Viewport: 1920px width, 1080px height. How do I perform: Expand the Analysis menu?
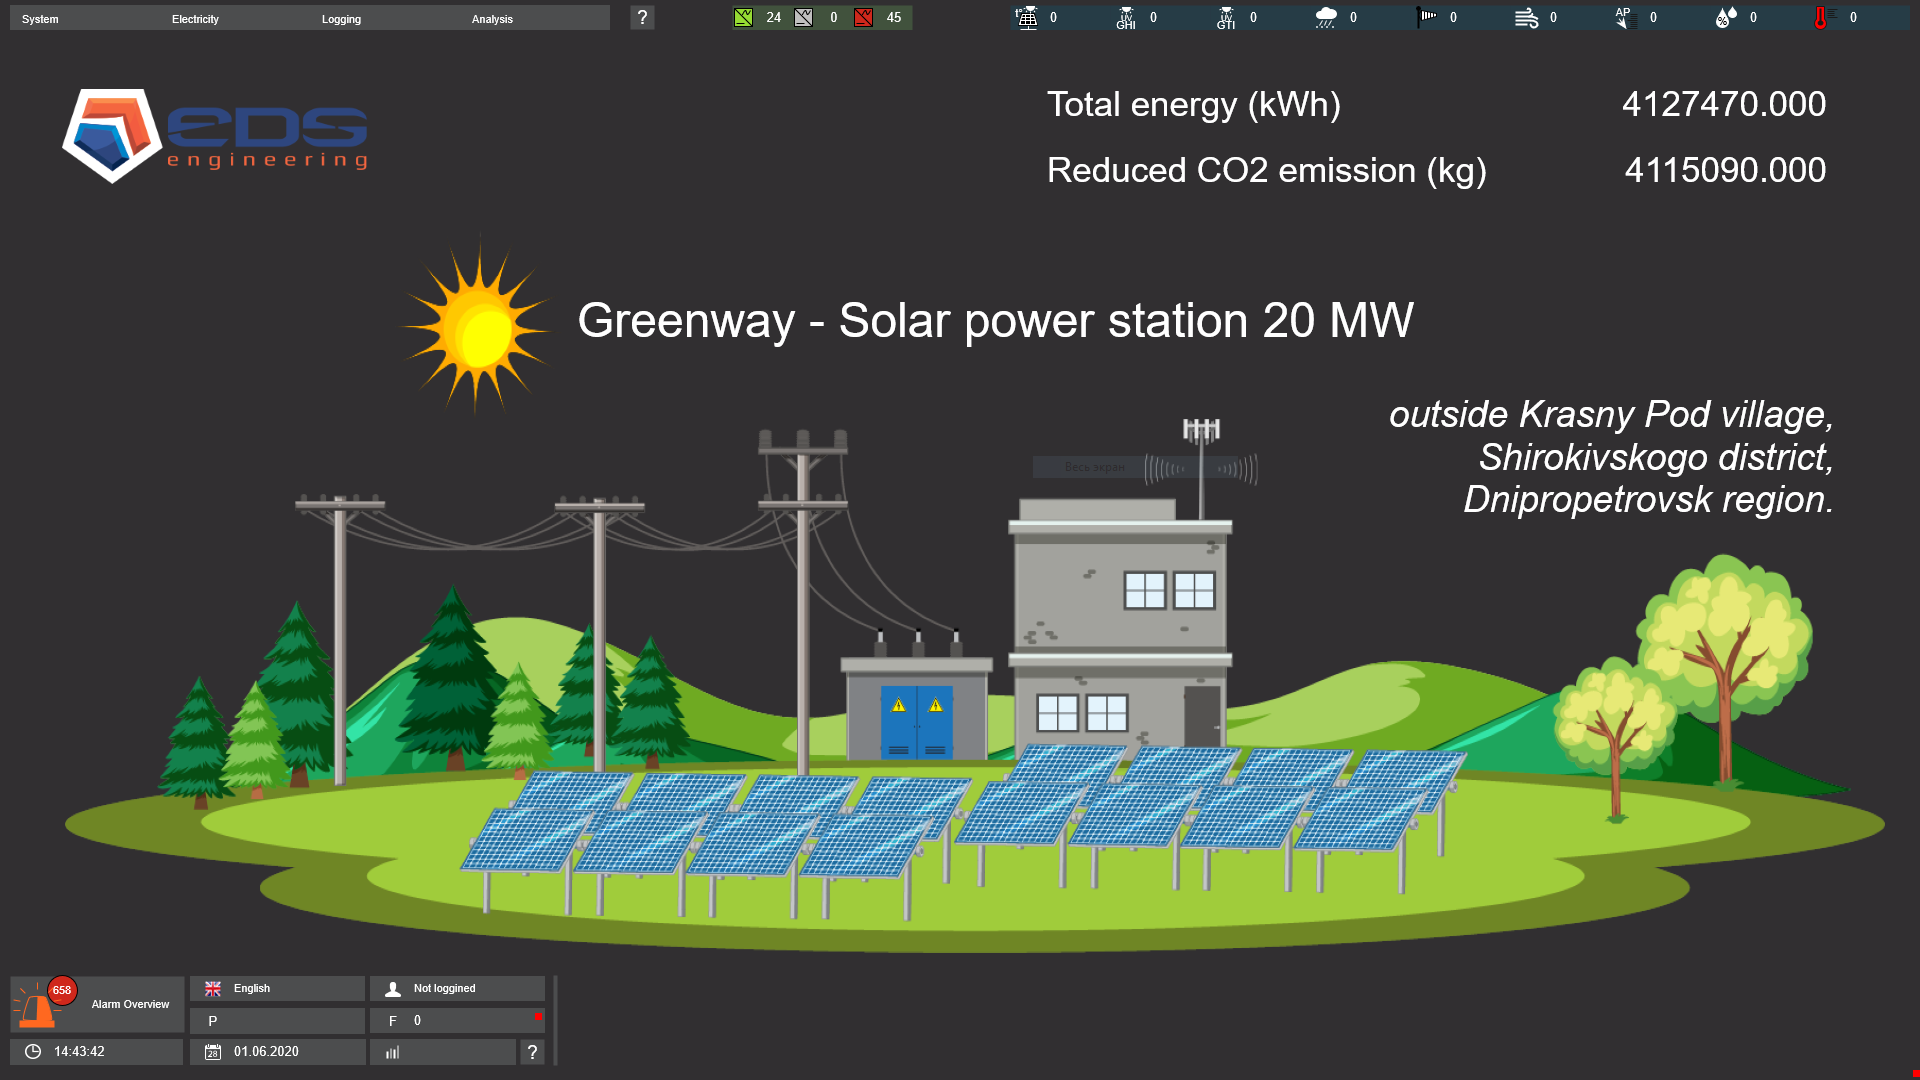pyautogui.click(x=492, y=19)
